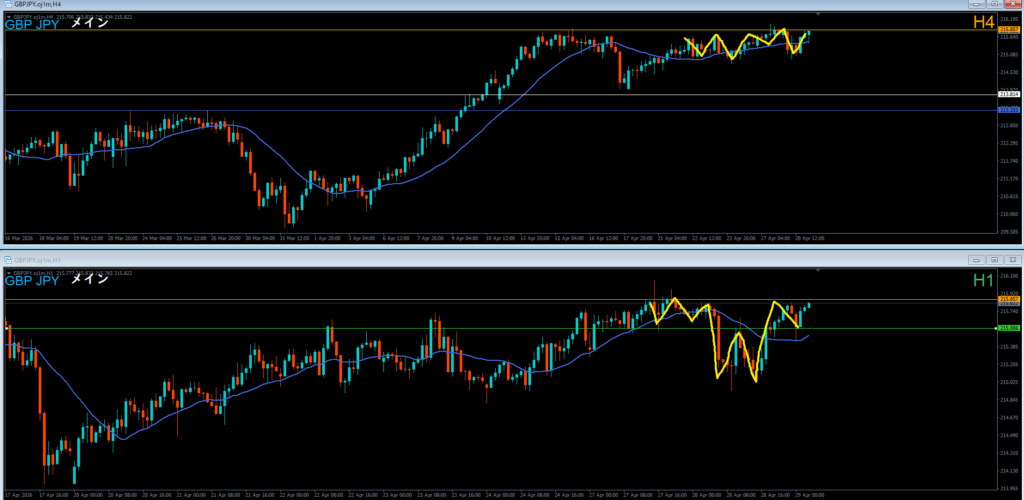The width and height of the screenshot is (1024, 500).
Task: Maximize the GBPJPY H4 chart window
Action: tap(993, 5)
